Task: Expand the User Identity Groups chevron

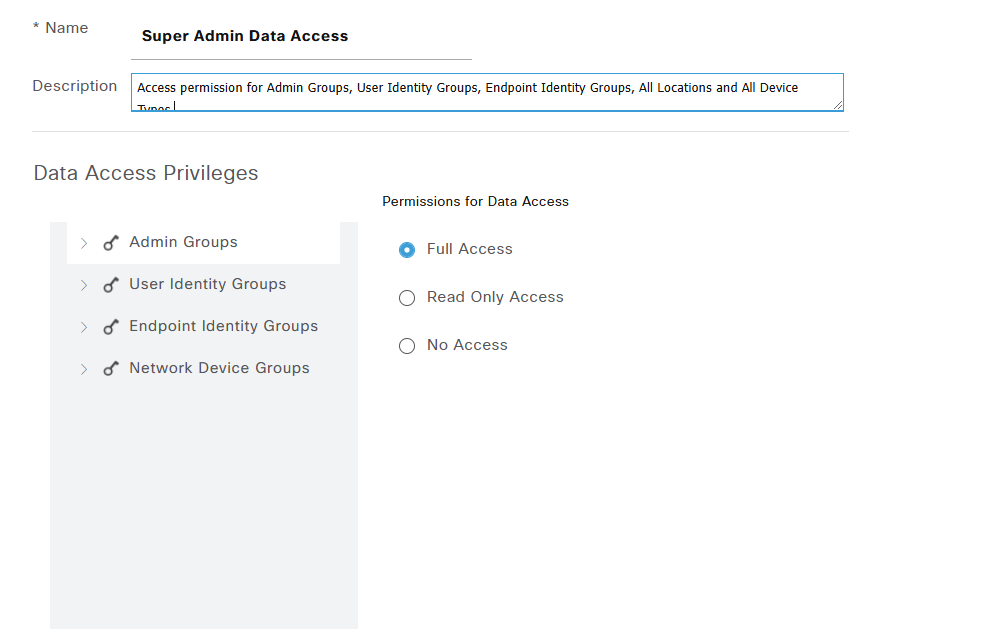Action: click(84, 285)
